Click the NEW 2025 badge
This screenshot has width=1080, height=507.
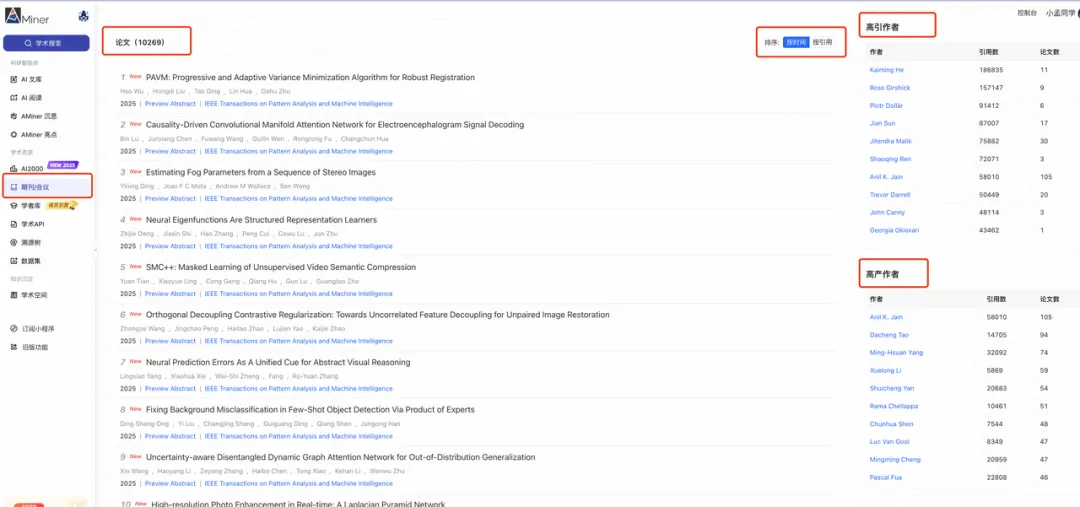[63, 165]
